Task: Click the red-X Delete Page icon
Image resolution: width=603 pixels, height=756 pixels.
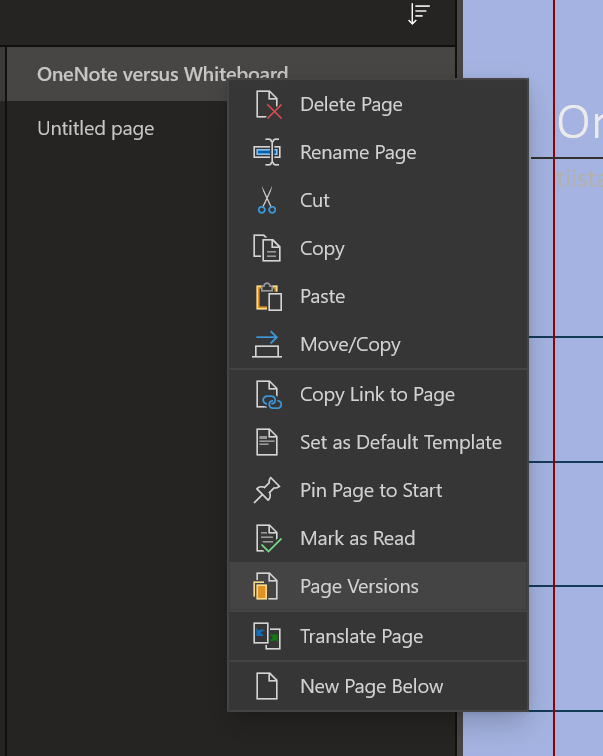Action: coord(267,105)
